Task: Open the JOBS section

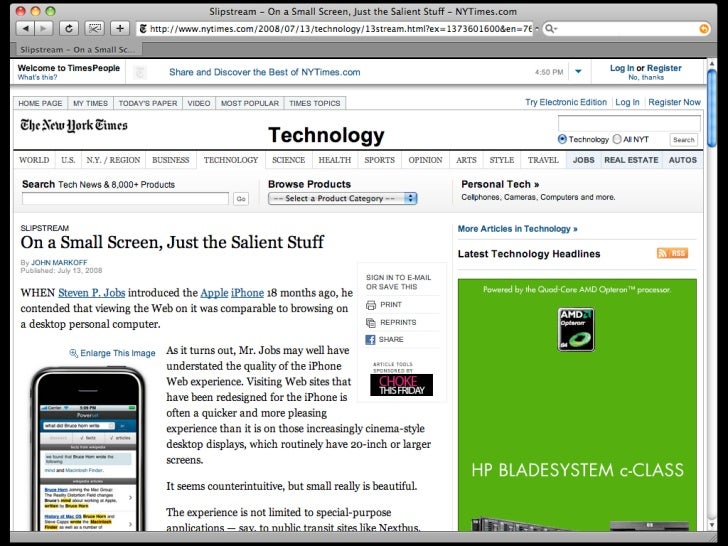Action: [x=584, y=160]
